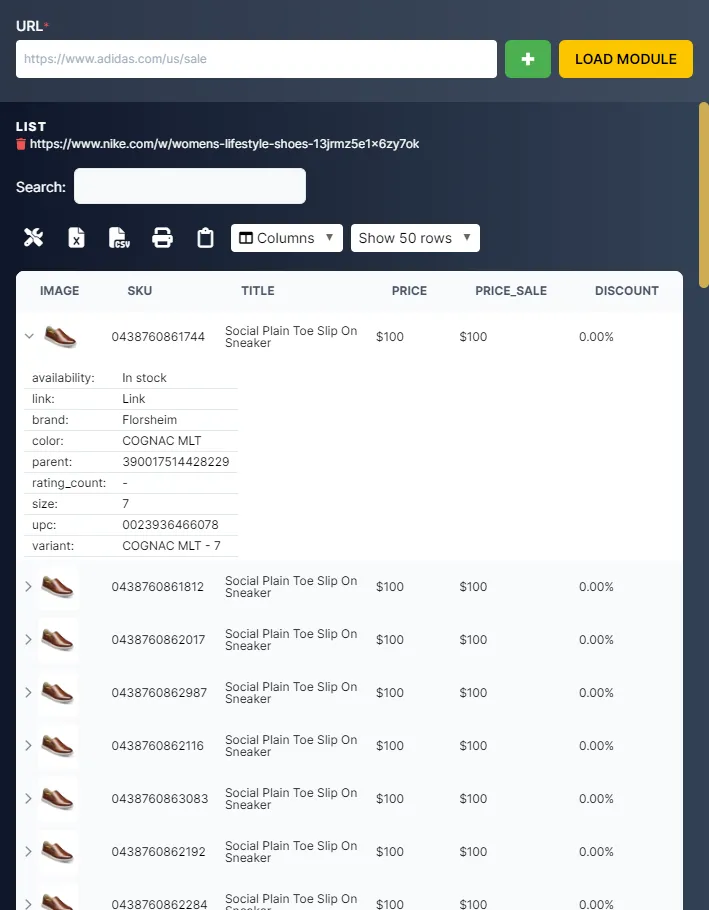Screen dimensions: 709x910
Task: Click the size value 7
Action: click(125, 504)
